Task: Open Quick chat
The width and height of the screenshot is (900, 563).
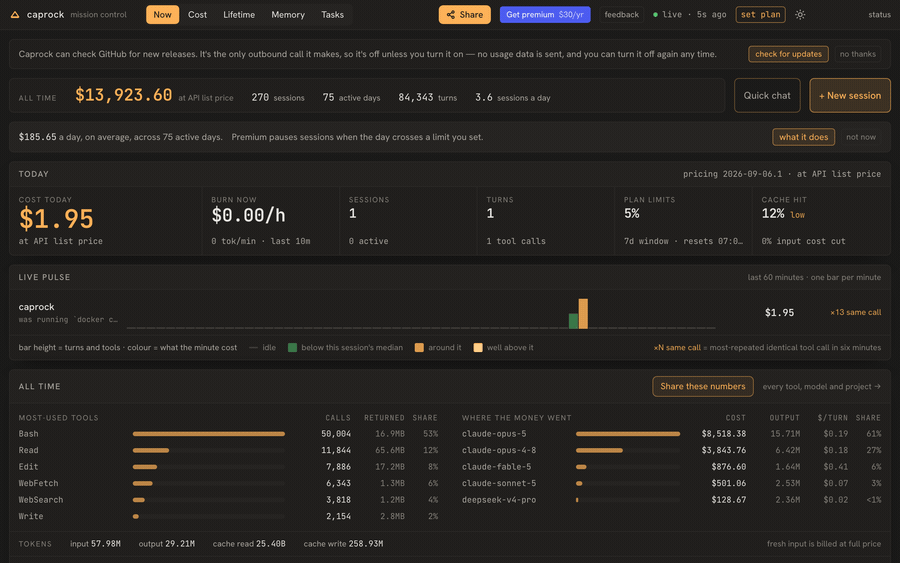Action: (x=767, y=95)
